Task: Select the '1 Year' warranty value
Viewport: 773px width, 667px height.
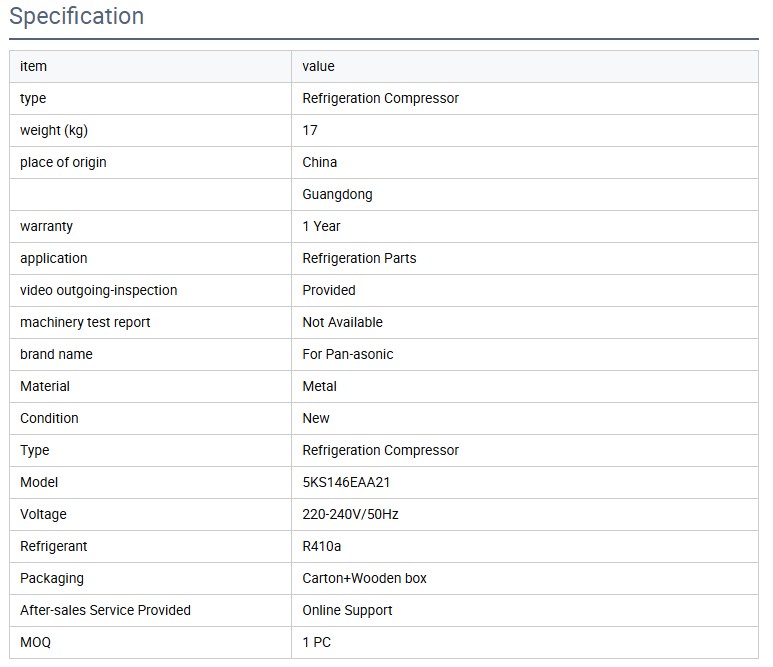Action: (x=321, y=226)
